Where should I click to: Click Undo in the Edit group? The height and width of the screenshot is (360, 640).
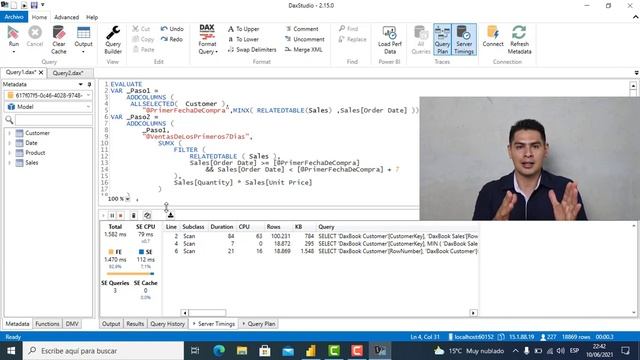[x=172, y=29]
